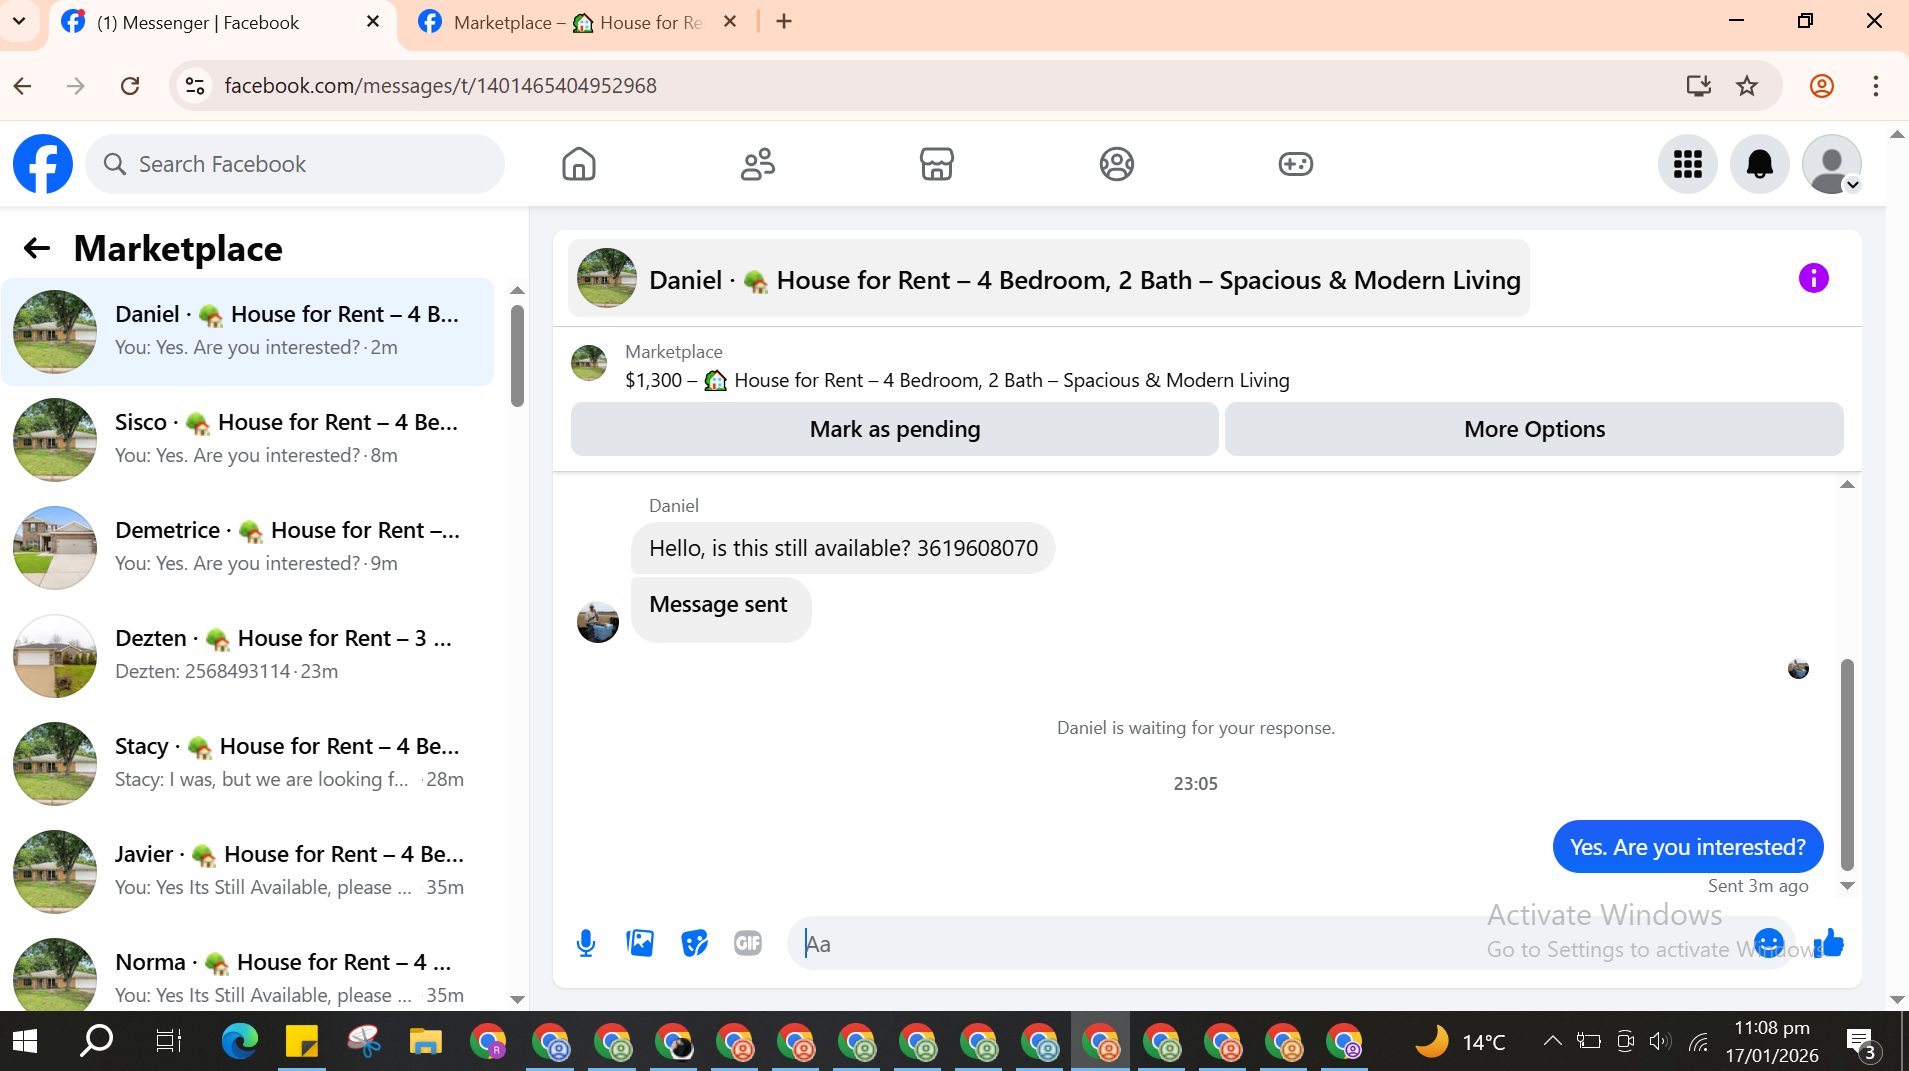
Task: Open Microsoft Edge from taskbar
Action: [x=240, y=1041]
